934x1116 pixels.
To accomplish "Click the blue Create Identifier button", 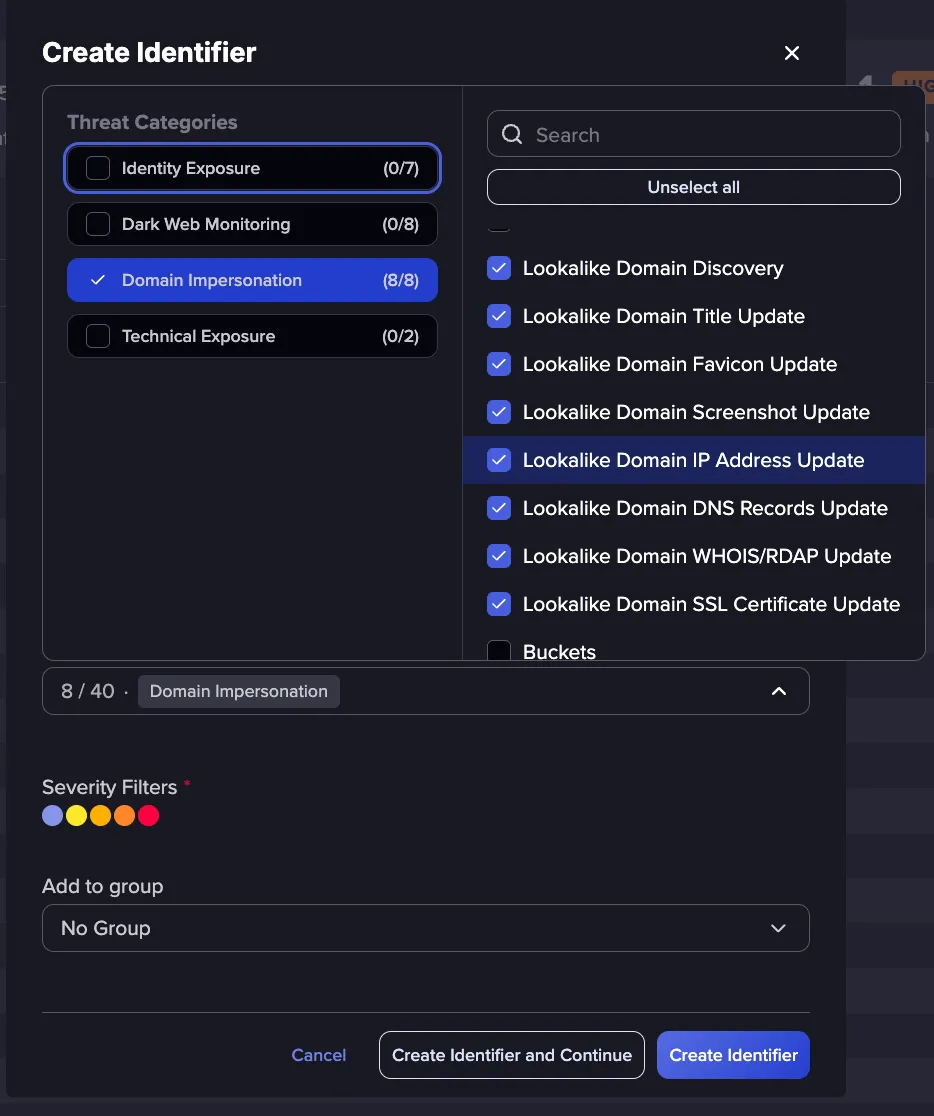I will (x=733, y=1055).
